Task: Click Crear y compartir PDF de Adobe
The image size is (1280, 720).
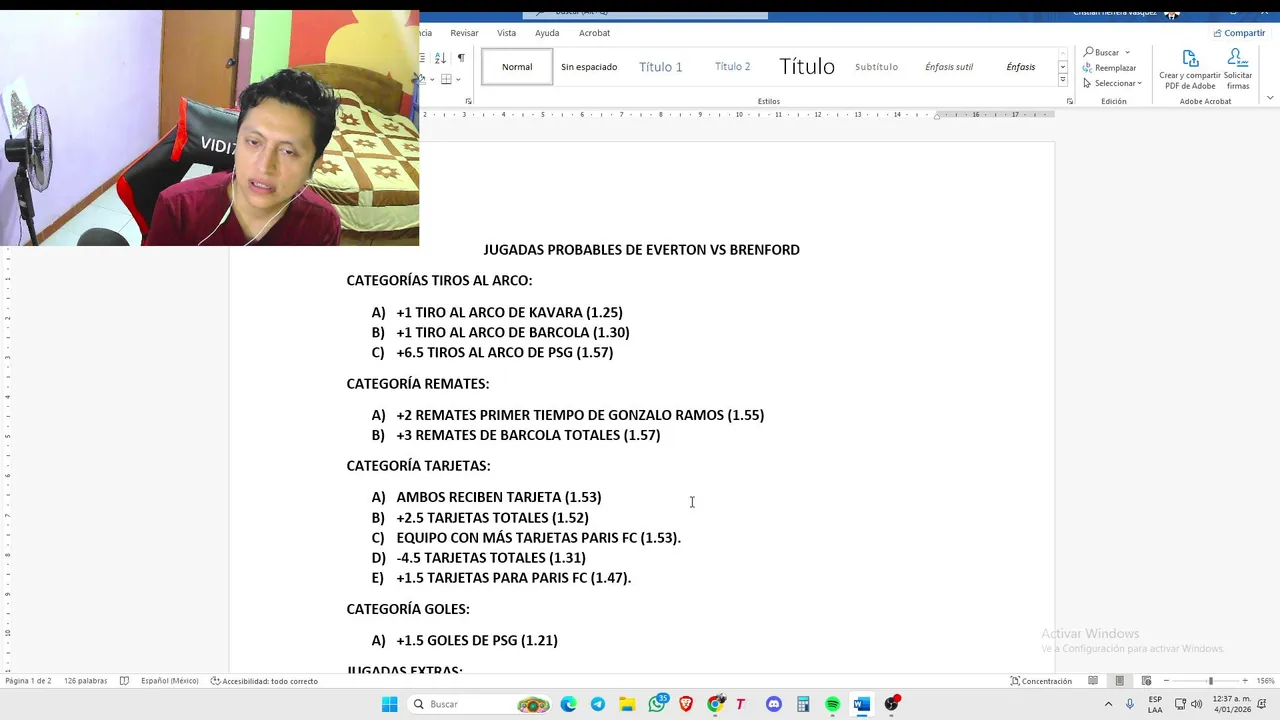Action: [1190, 70]
